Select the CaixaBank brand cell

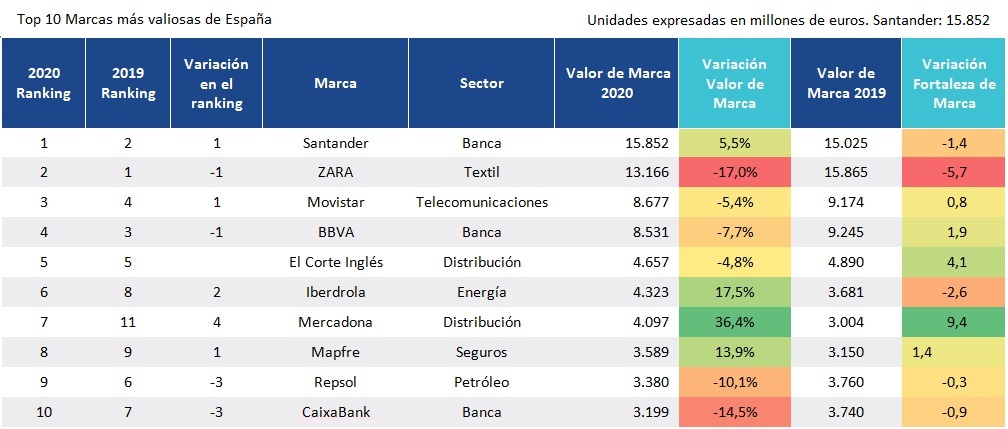[335, 412]
